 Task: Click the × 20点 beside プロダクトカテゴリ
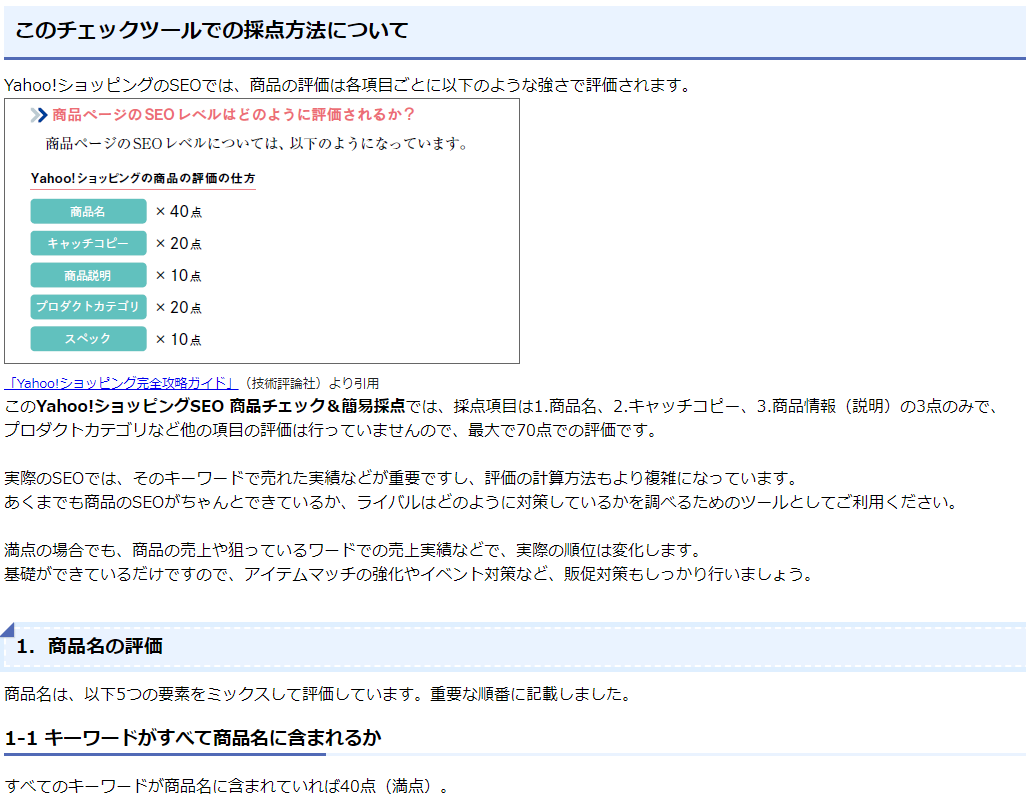(179, 307)
